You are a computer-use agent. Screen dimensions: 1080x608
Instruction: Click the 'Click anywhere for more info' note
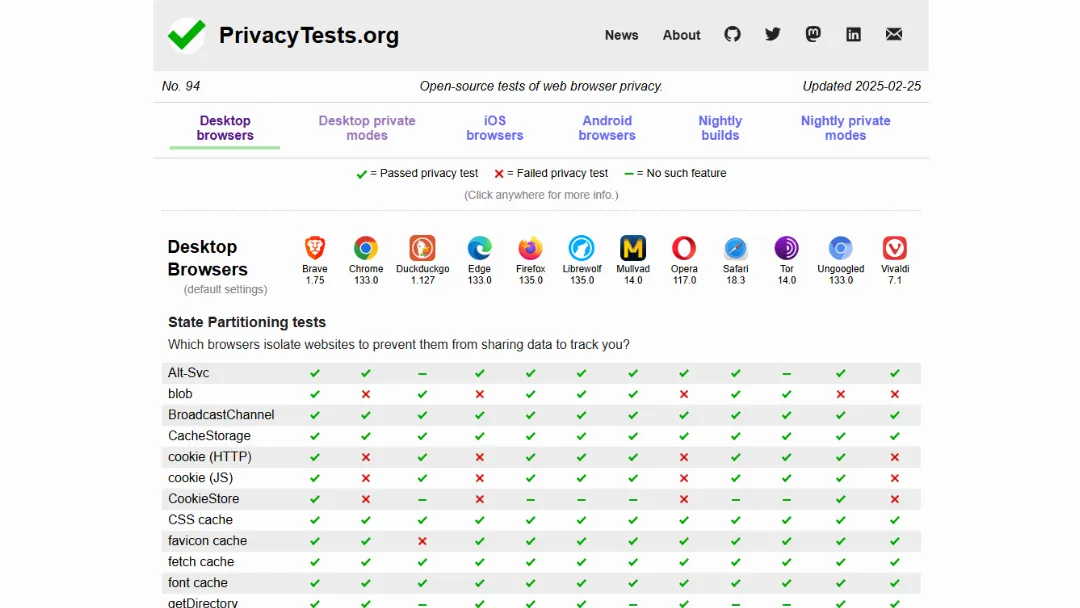541,195
